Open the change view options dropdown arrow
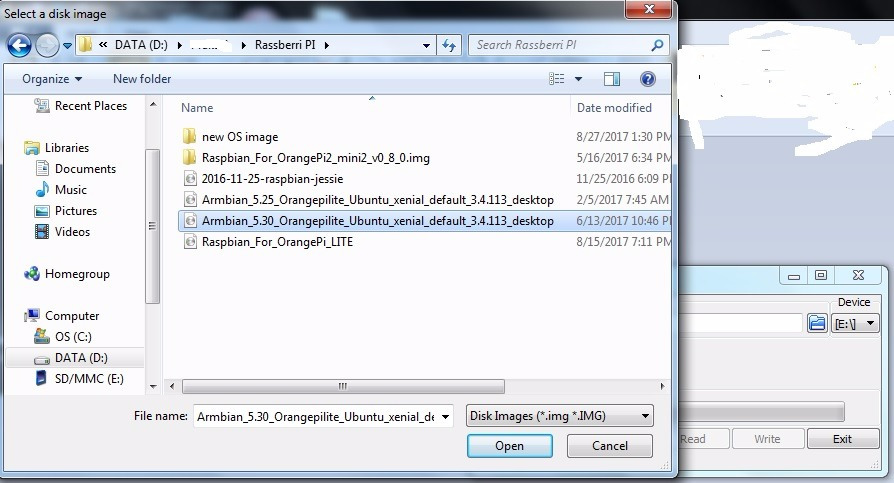This screenshot has width=894, height=483. coord(578,79)
